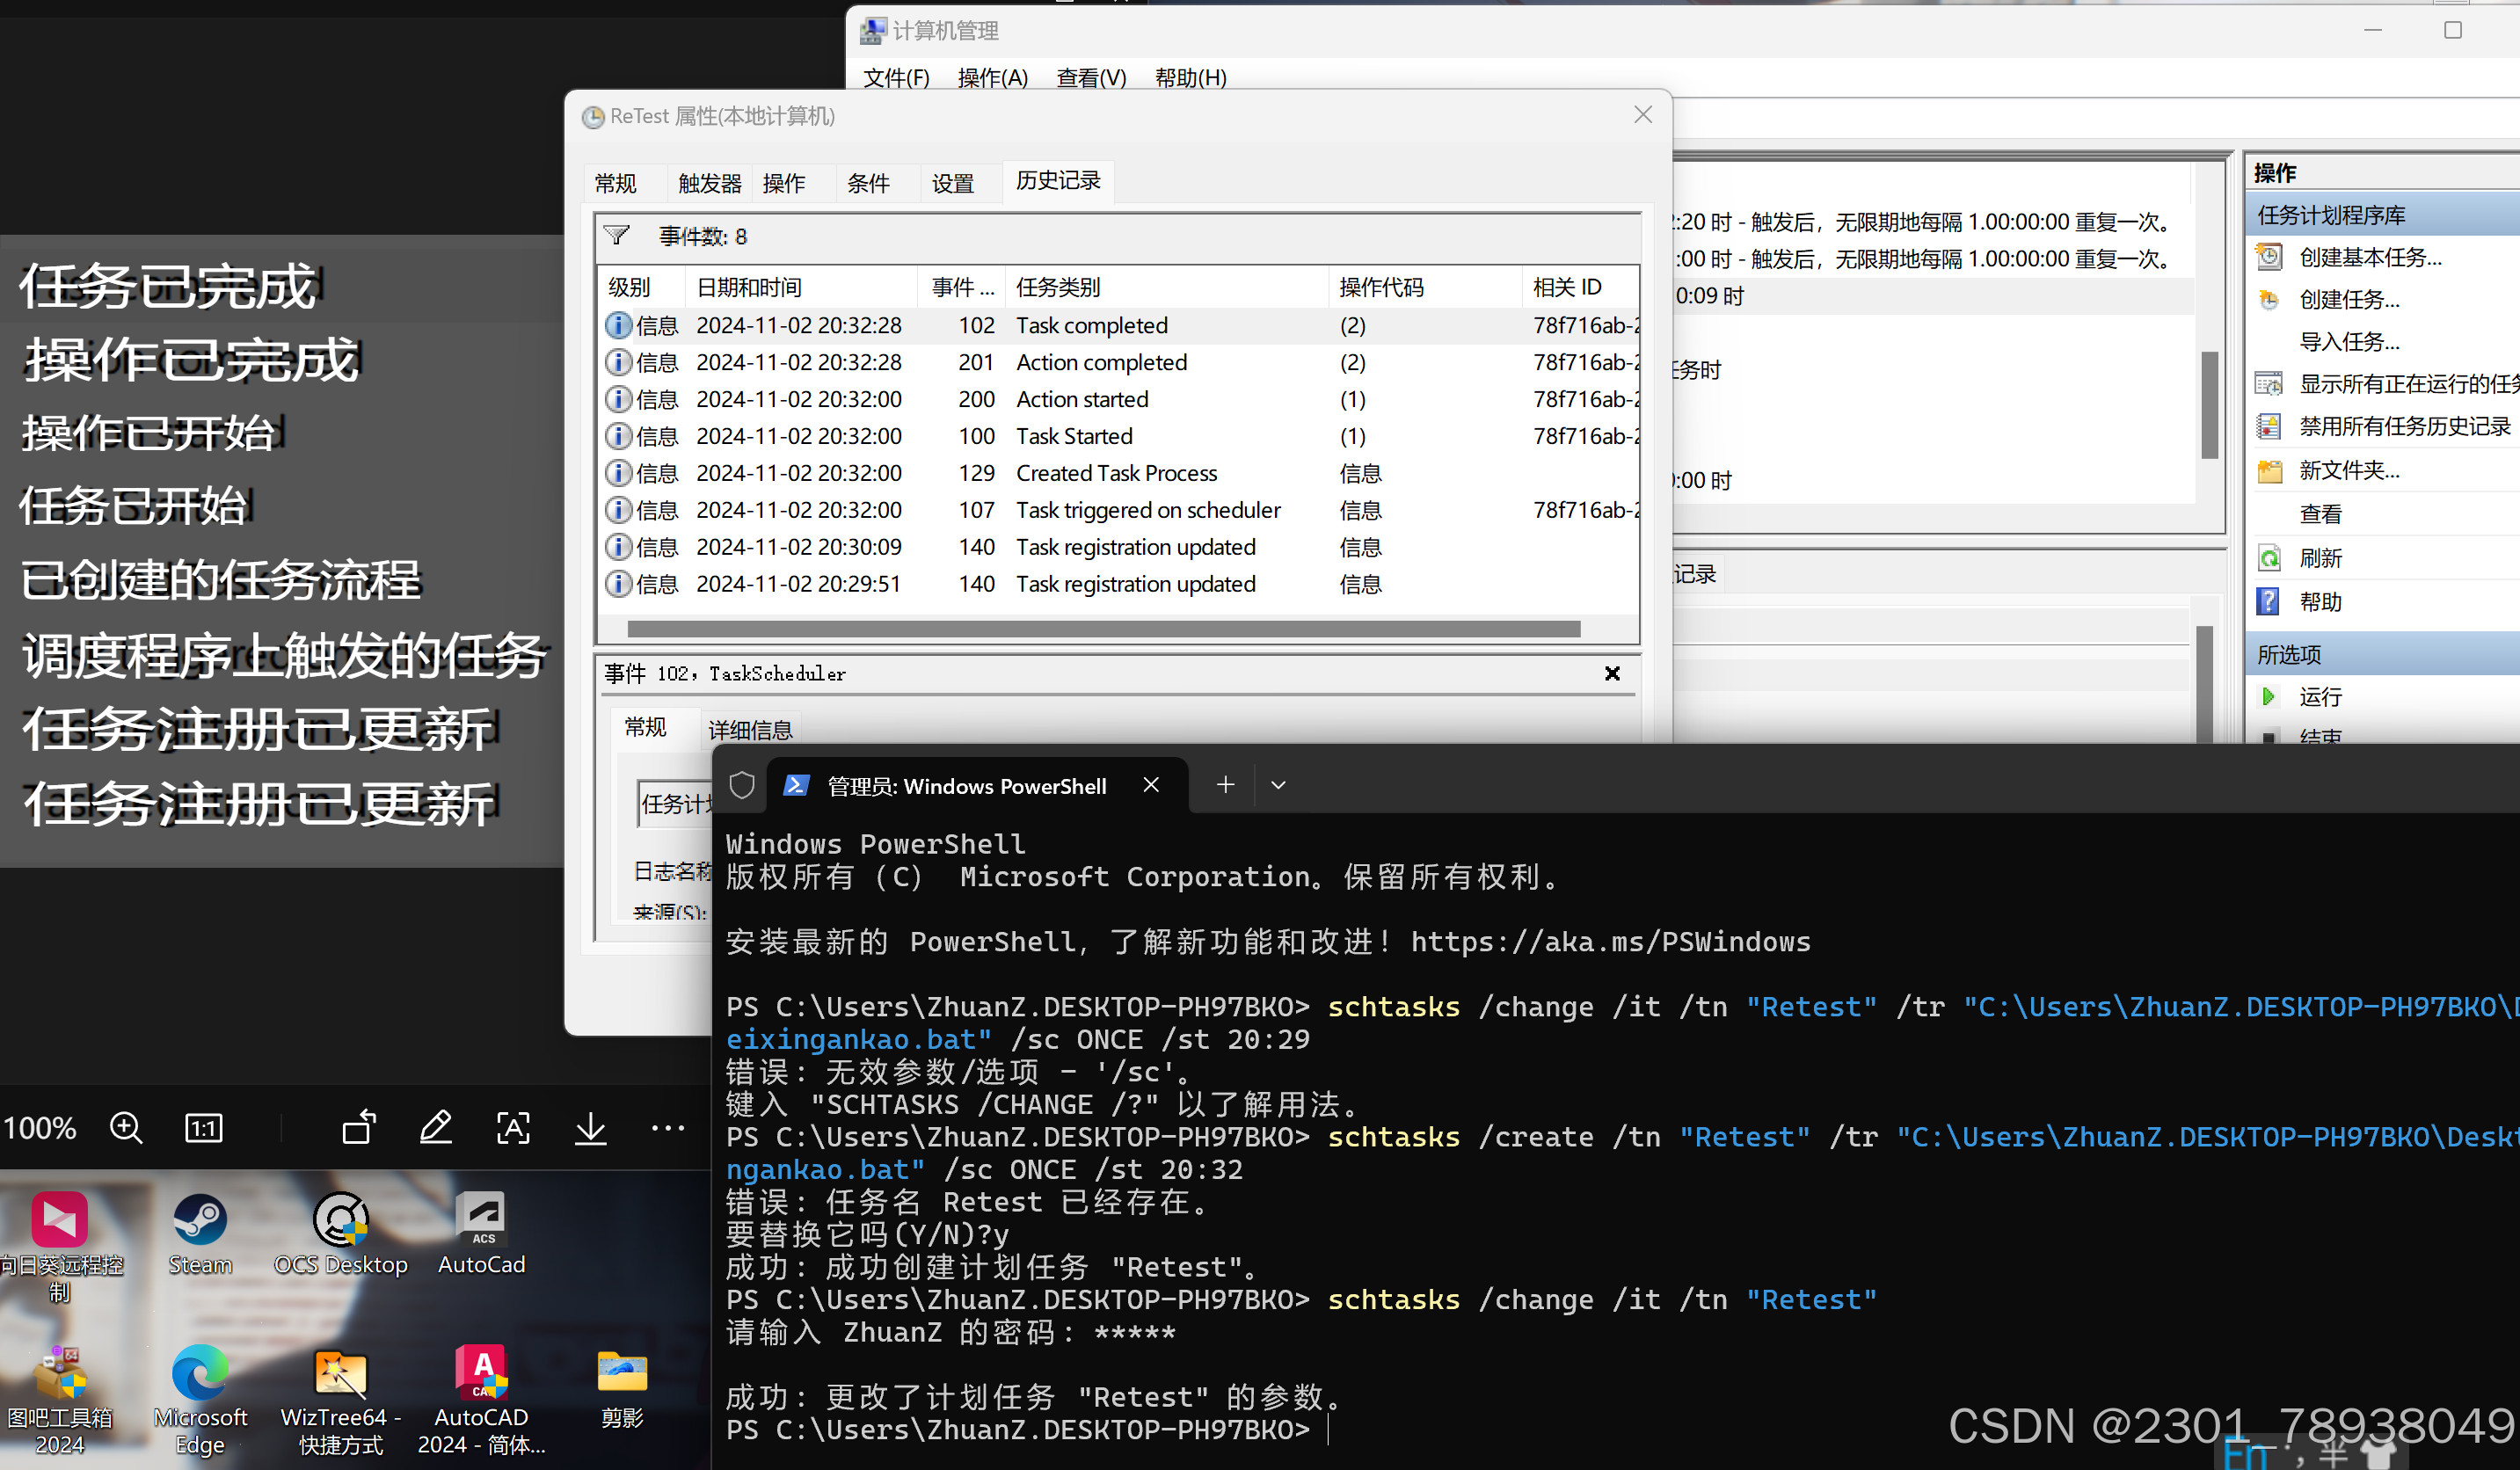Open the 操作(A) menu
The height and width of the screenshot is (1470, 2520).
(992, 78)
